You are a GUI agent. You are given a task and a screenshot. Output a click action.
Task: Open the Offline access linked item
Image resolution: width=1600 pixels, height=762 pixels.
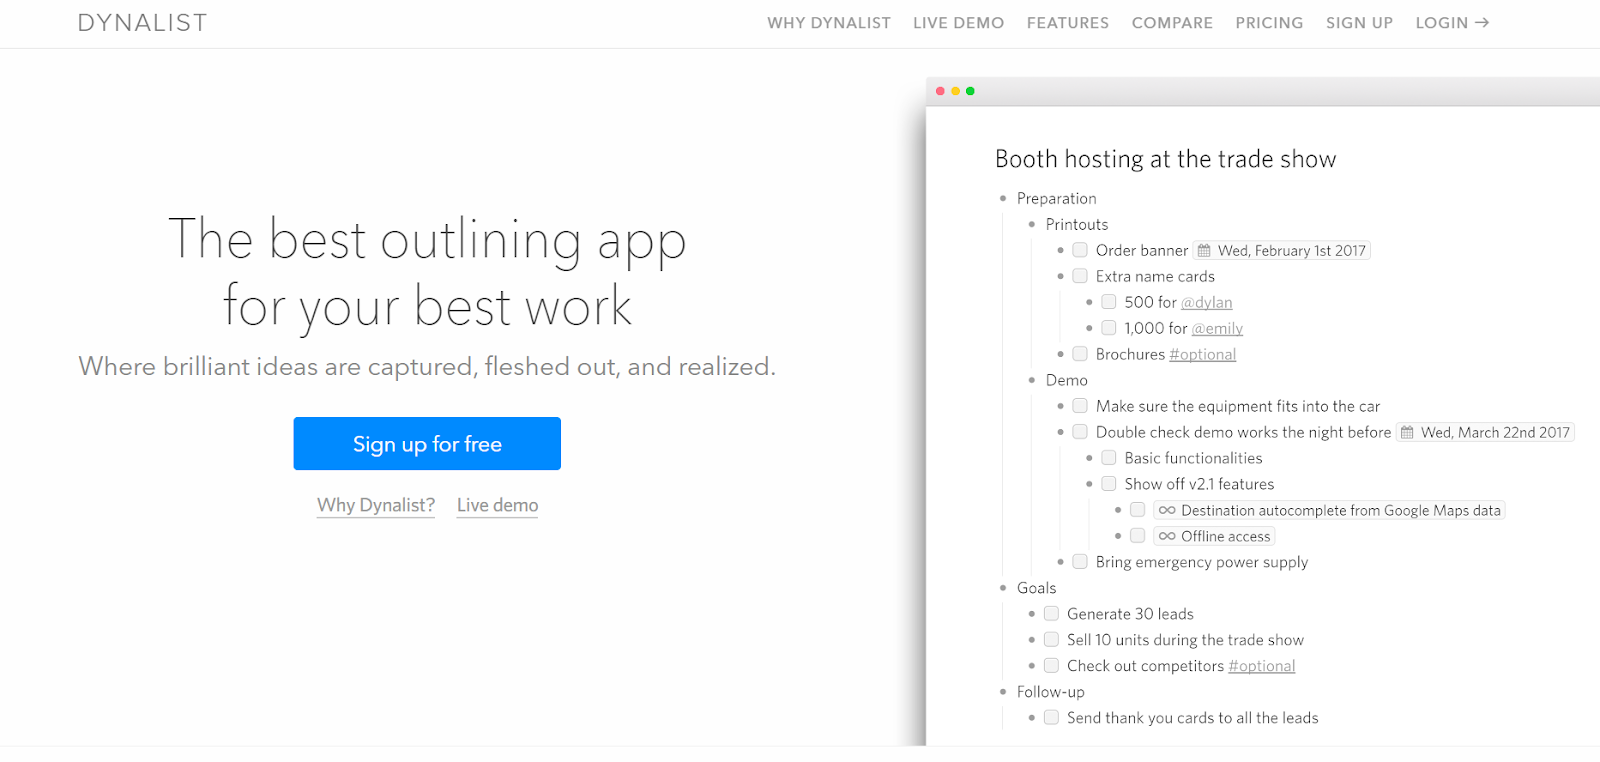(x=1214, y=537)
